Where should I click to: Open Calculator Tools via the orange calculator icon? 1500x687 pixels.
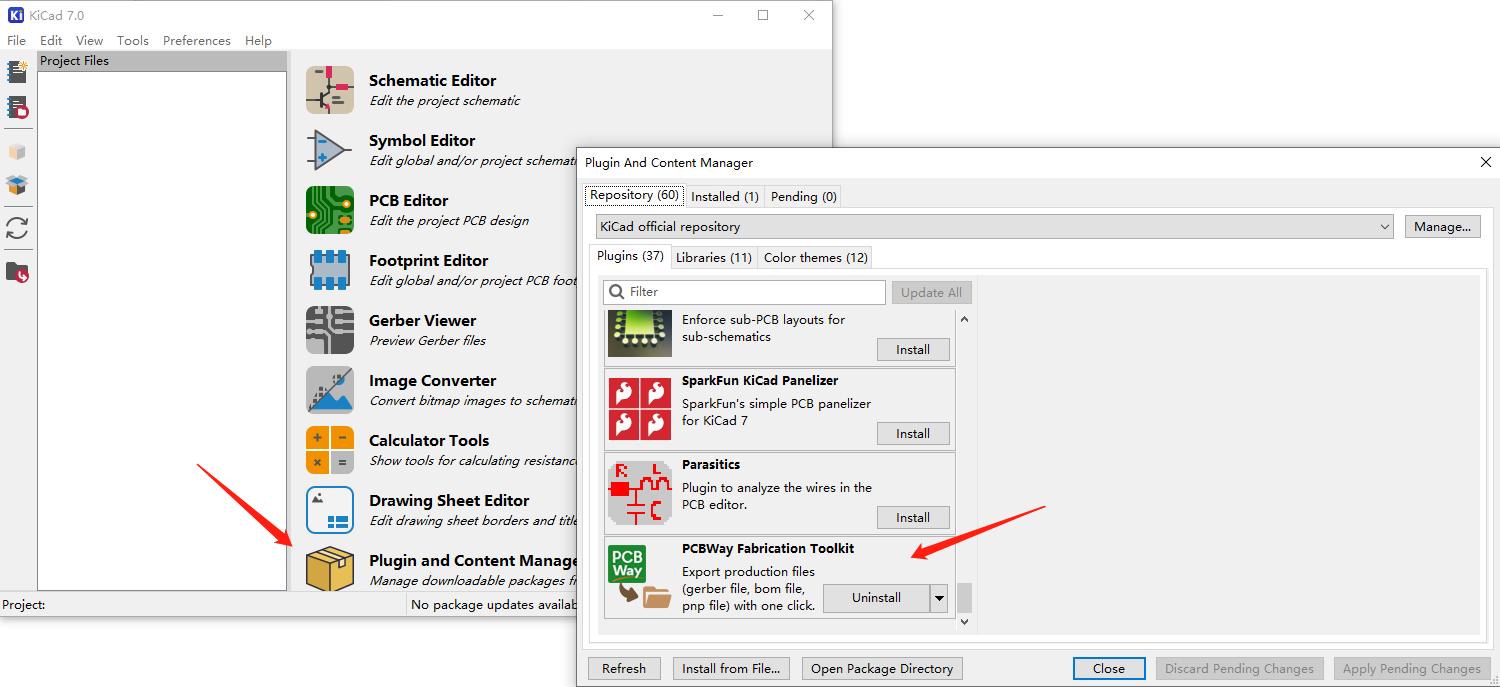pos(330,450)
